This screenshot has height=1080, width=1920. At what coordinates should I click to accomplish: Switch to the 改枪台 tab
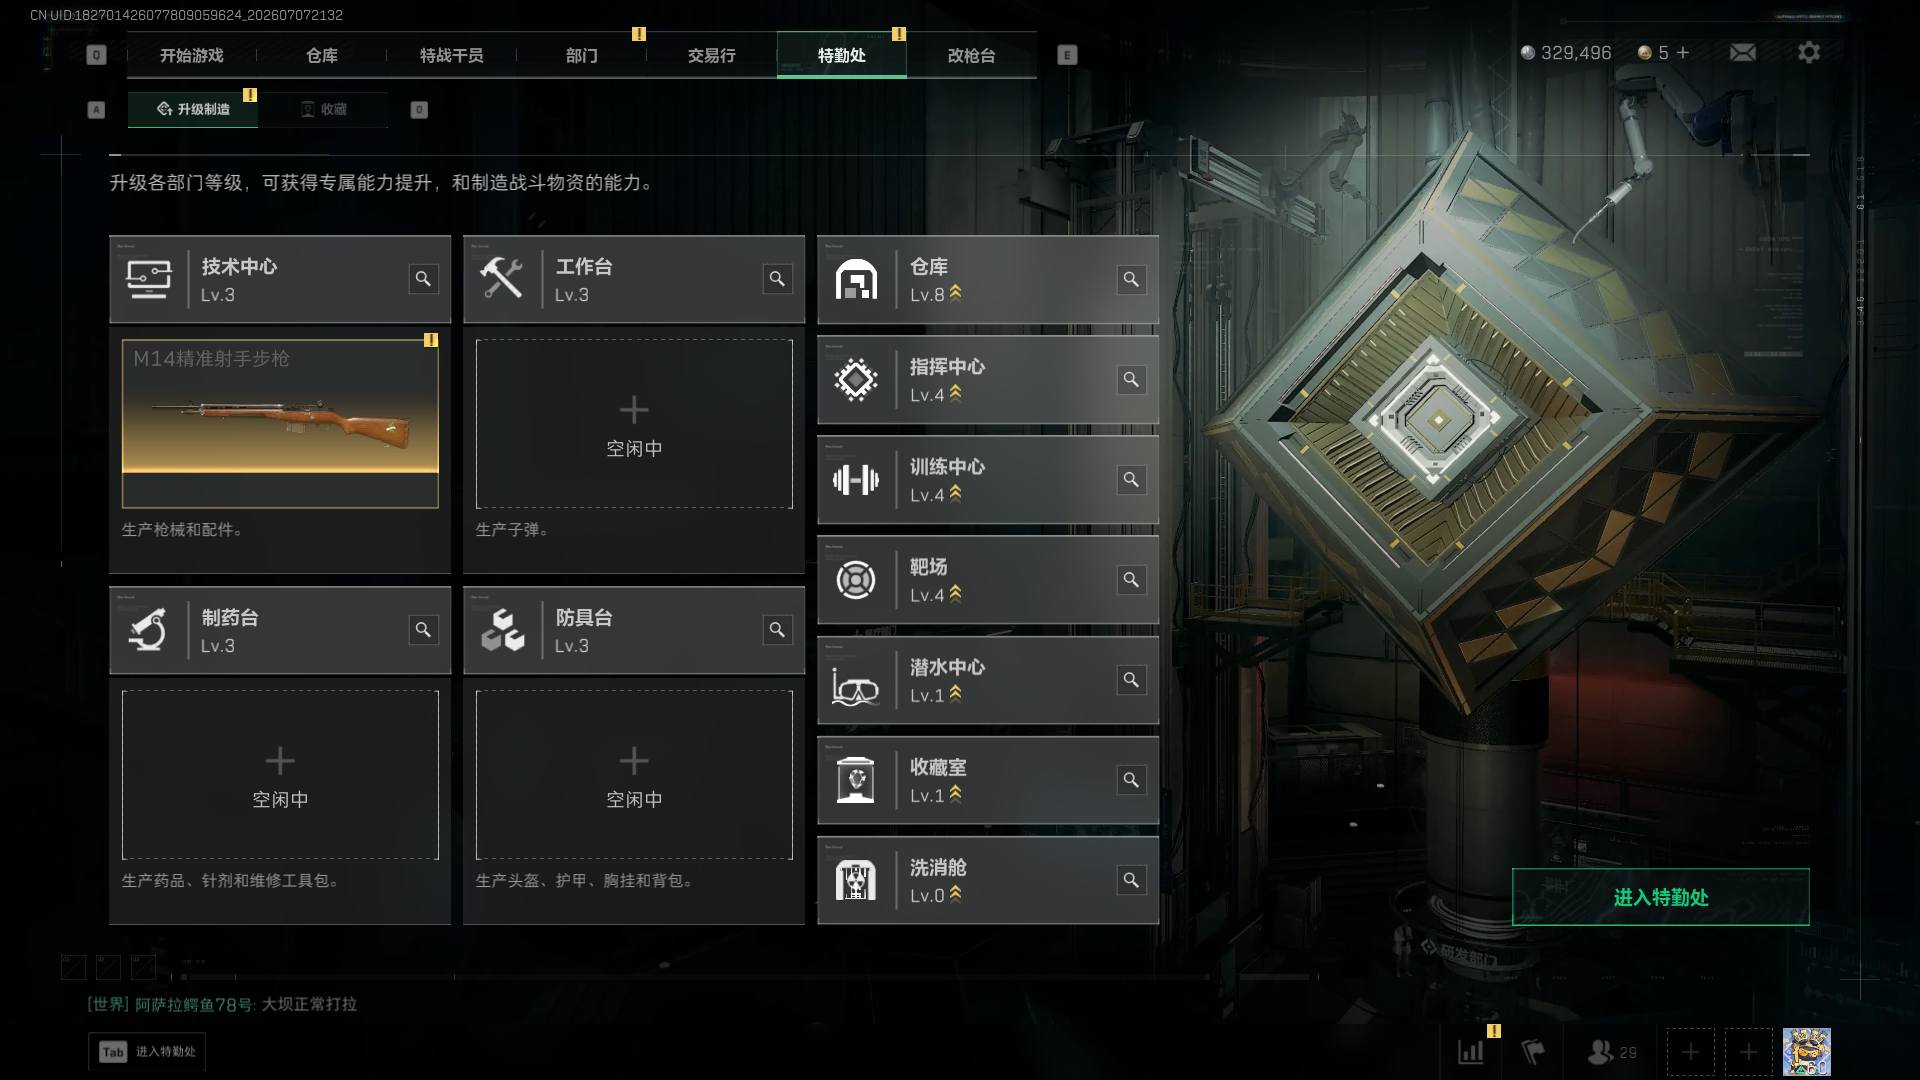[x=971, y=55]
